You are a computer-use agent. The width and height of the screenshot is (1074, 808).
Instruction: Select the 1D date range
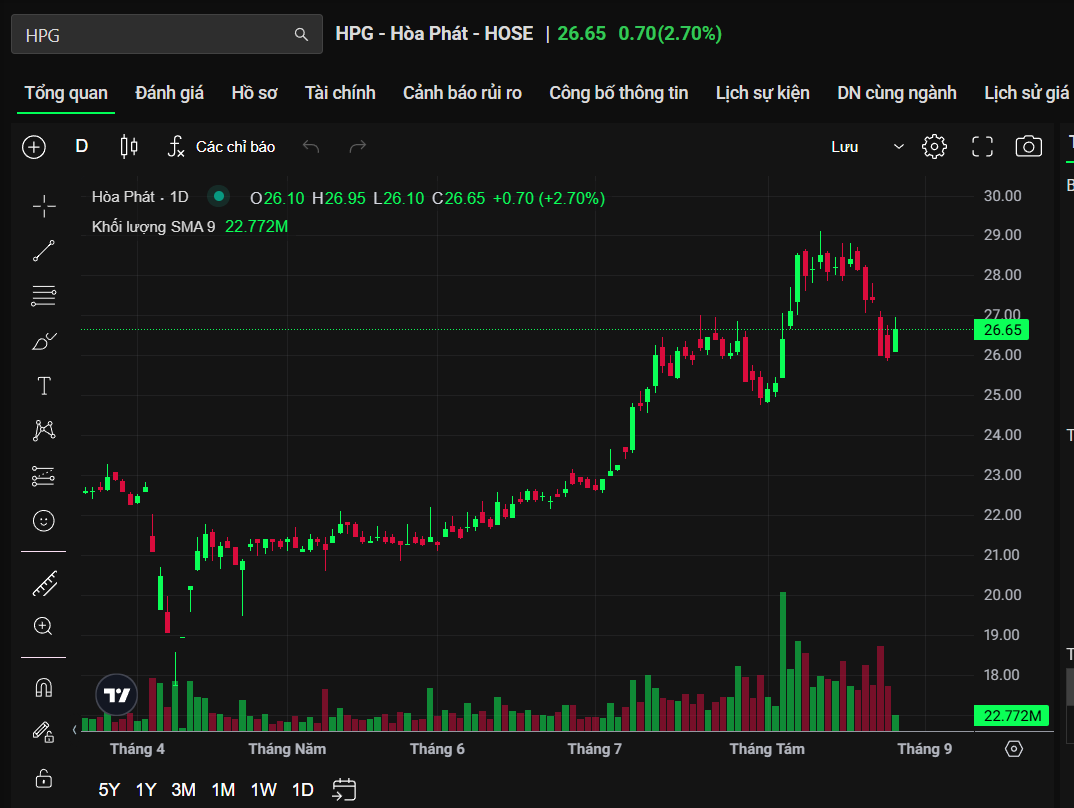pyautogui.click(x=303, y=790)
